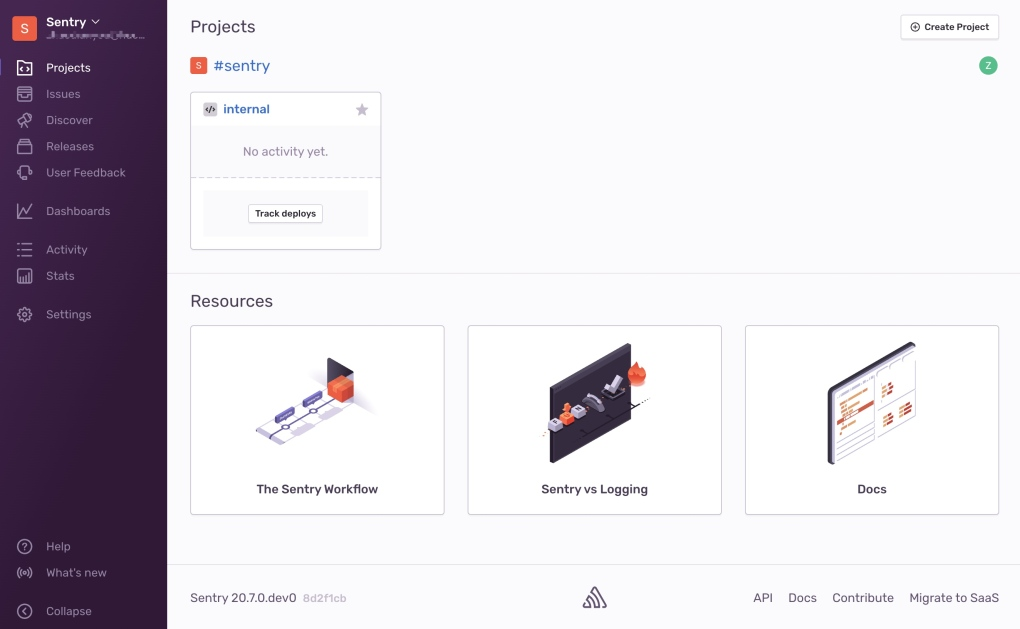Click the Sentry logo in footer
The width and height of the screenshot is (1020, 629).
point(595,598)
